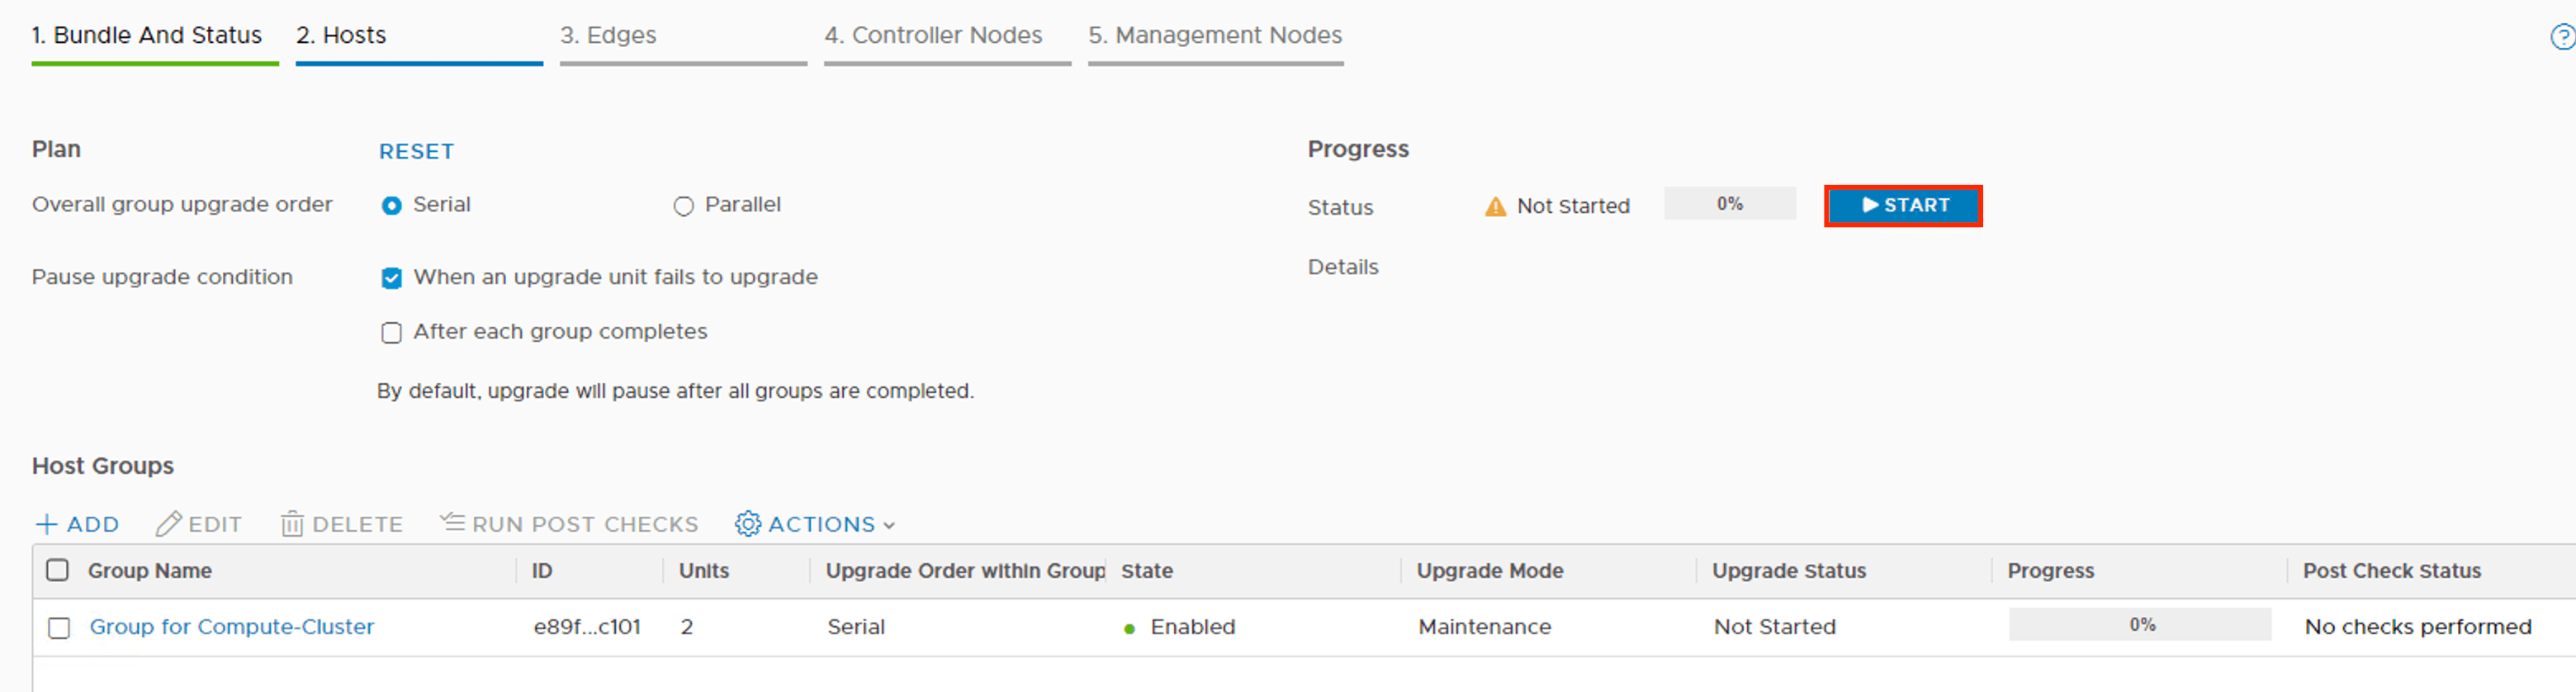Viewport: 2576px width, 692px height.
Task: Click the green Enabled state dot
Action: pos(1129,629)
